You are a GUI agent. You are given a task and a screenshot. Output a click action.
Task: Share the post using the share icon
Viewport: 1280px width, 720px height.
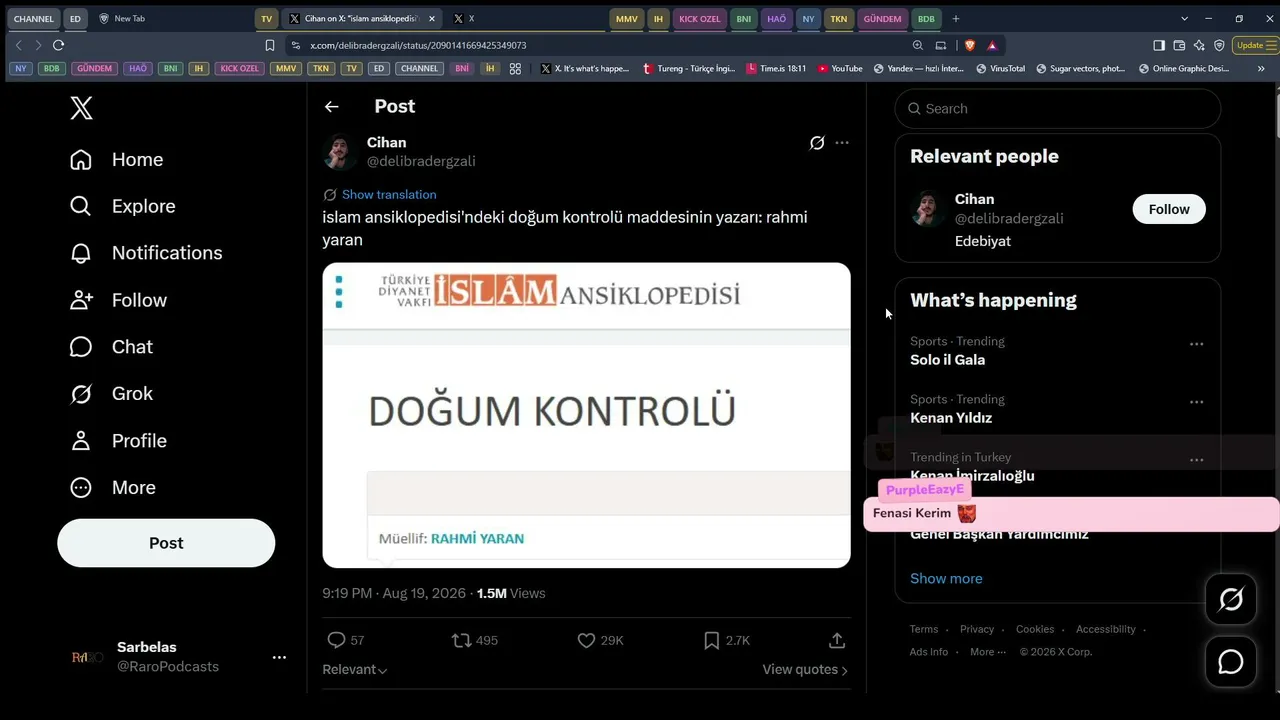837,640
